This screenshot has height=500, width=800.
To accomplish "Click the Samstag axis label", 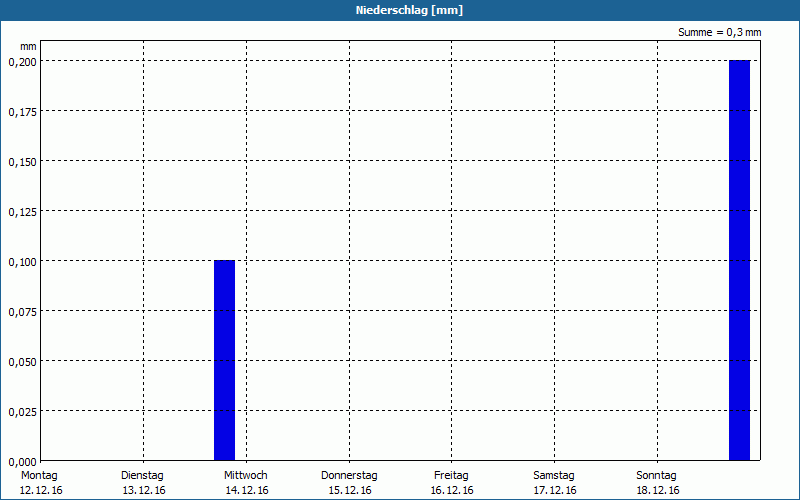I will pos(554,475).
